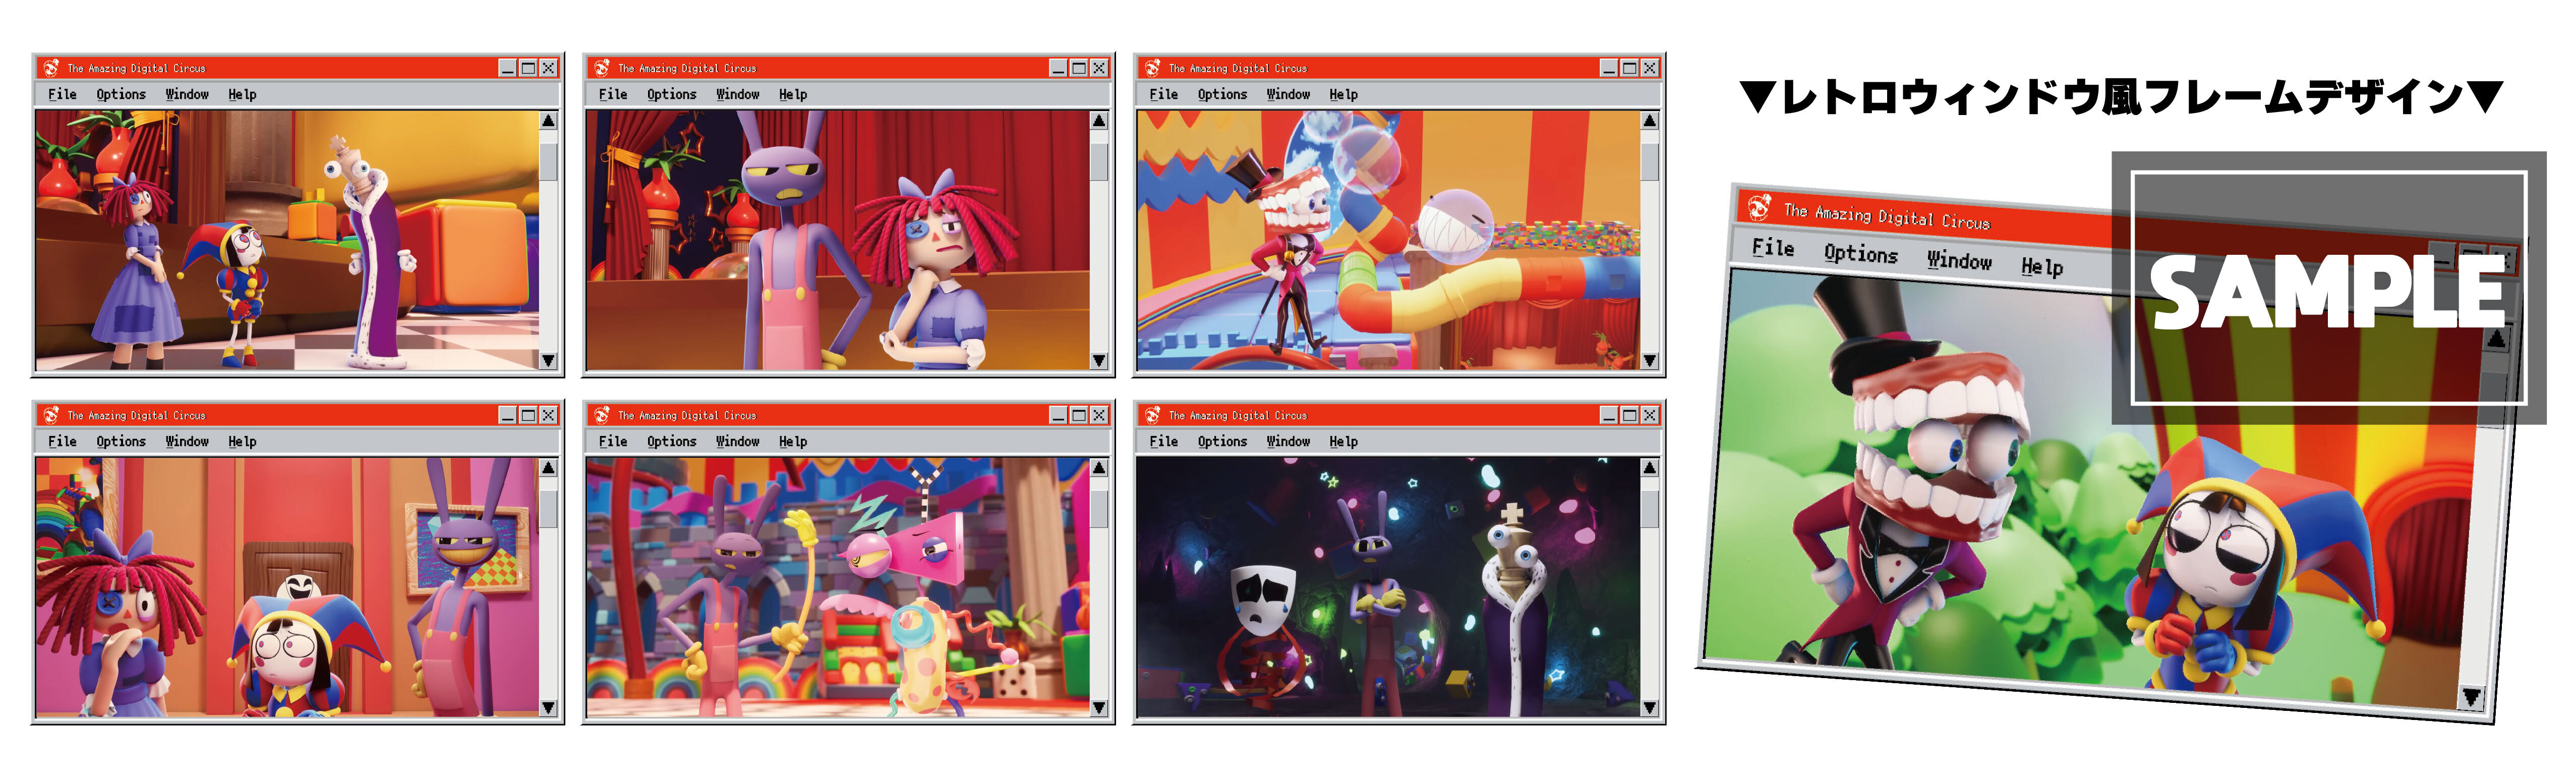2576x776 pixels.
Task: Minimize the Jax-and-Zooble window
Action: pos(1058,415)
